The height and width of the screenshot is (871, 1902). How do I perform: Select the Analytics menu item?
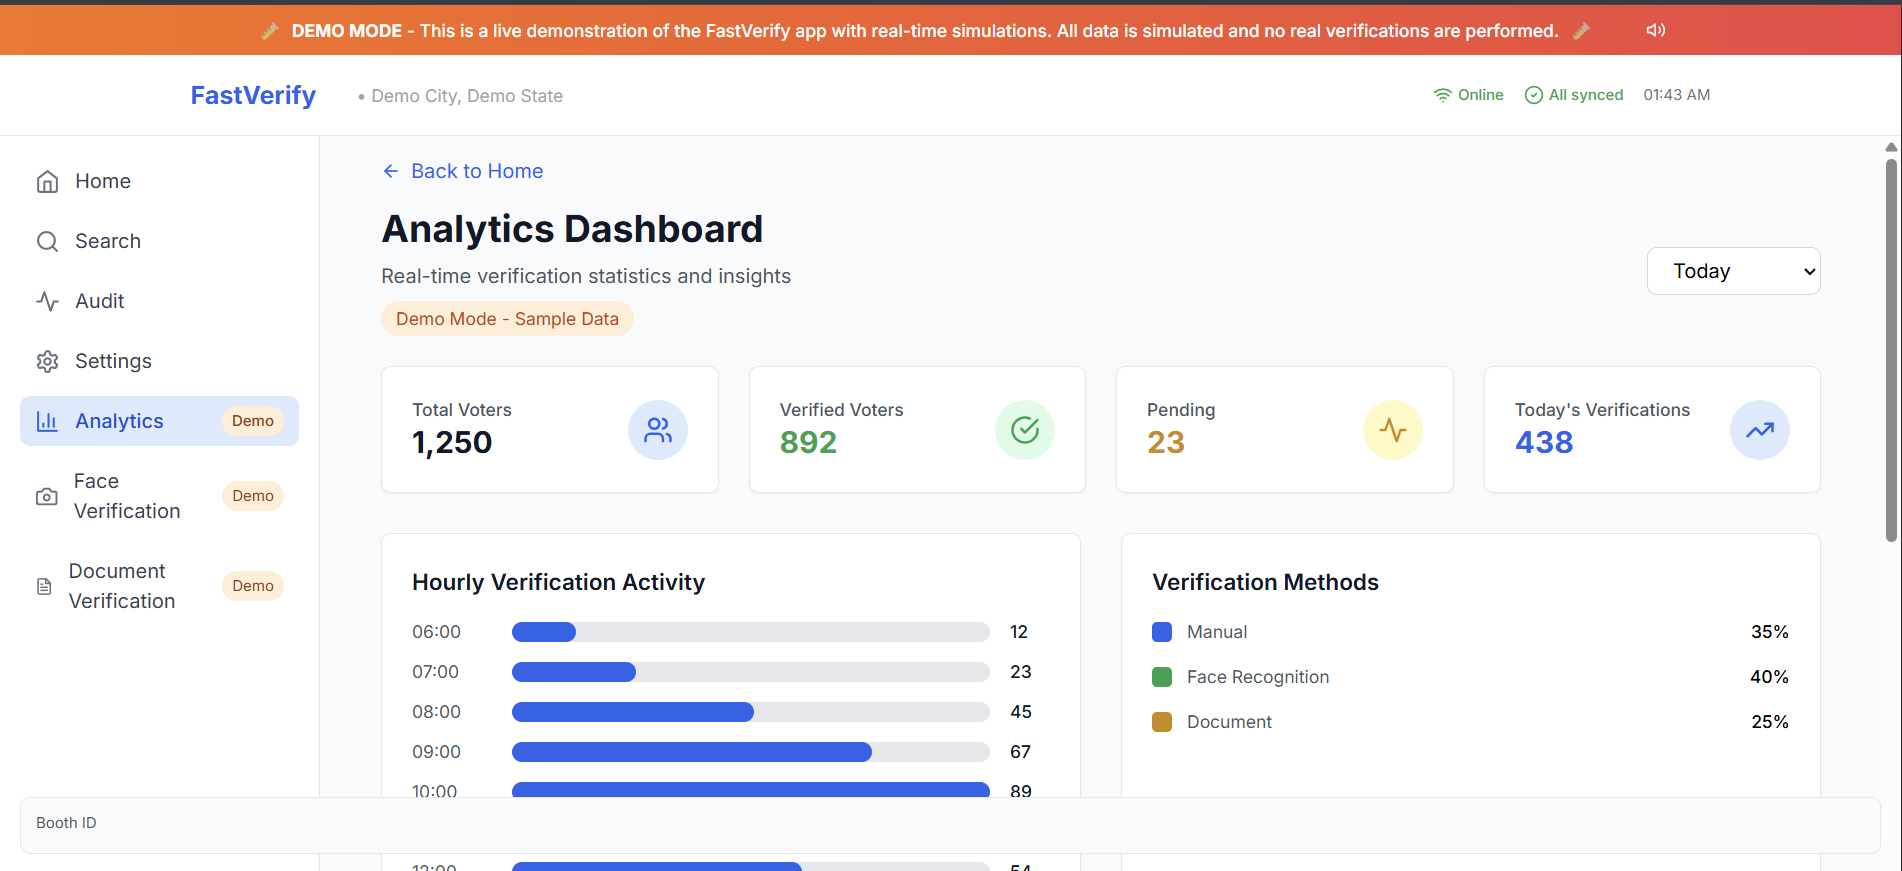point(160,421)
